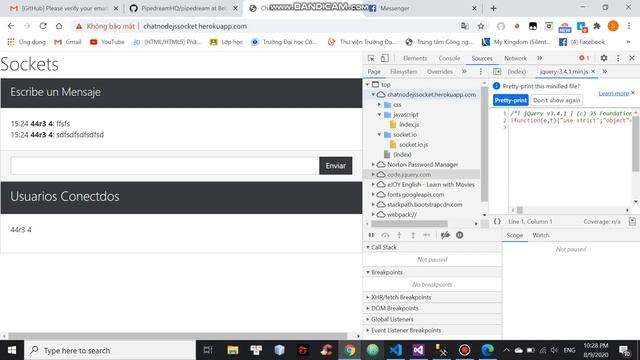640x360 pixels.
Task: Switch to the (index) file tab
Action: 517,71
